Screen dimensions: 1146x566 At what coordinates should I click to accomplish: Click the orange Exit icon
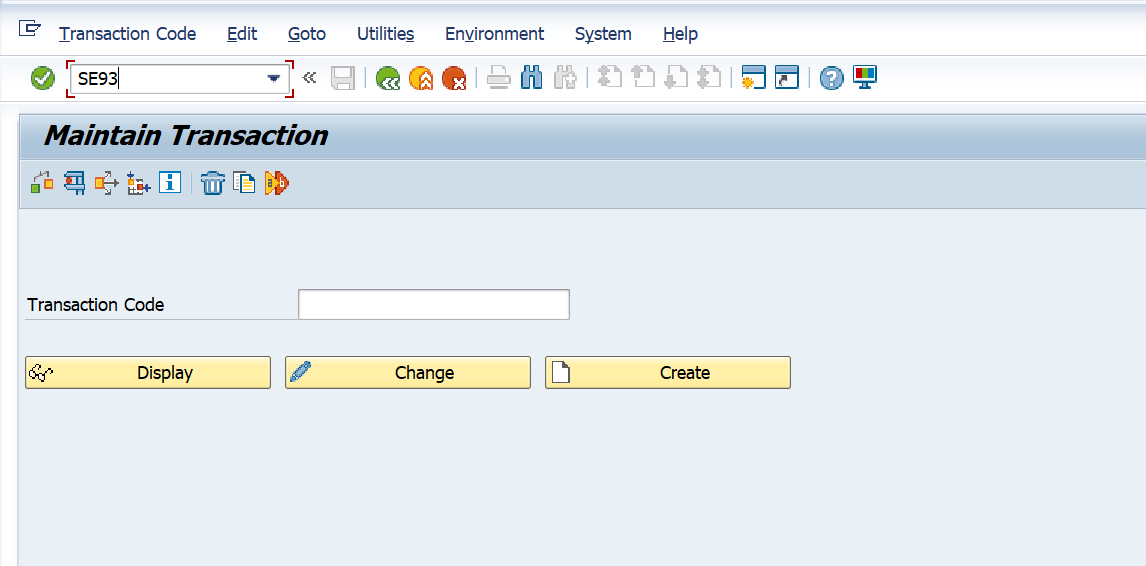tap(421, 78)
